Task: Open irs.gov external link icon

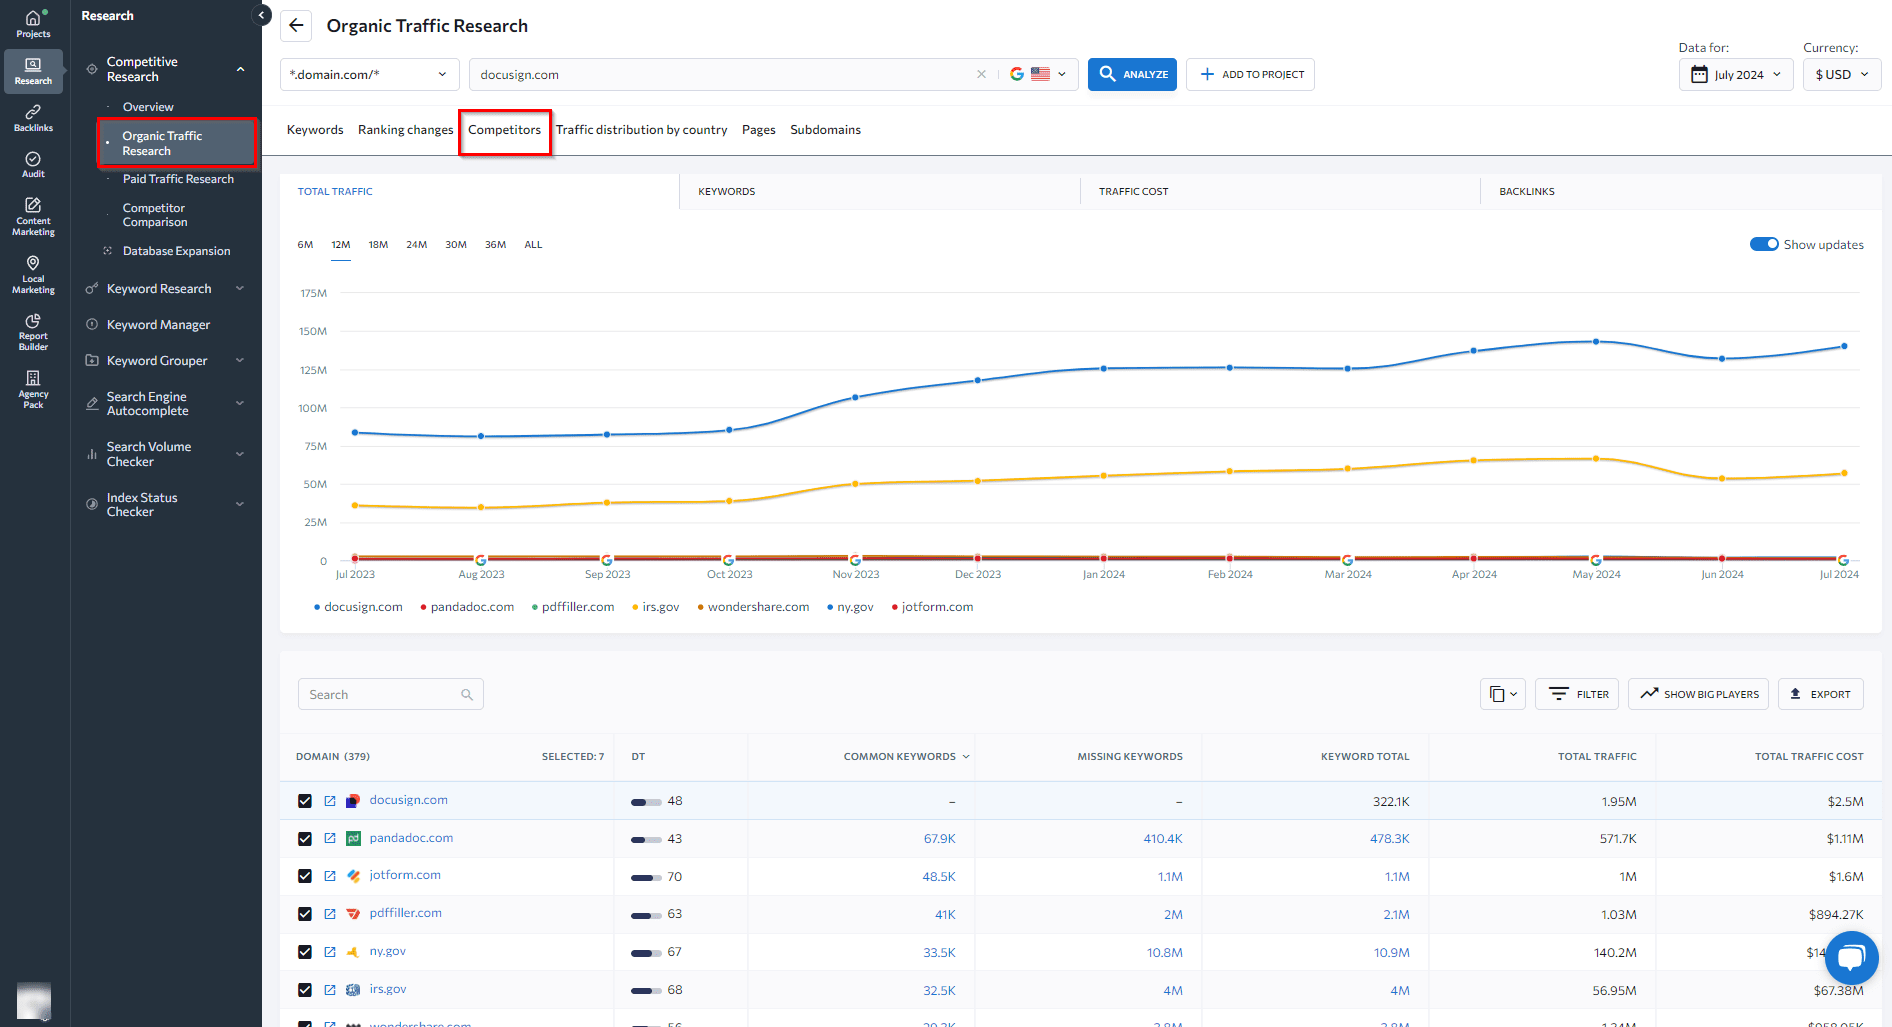Action: click(330, 990)
